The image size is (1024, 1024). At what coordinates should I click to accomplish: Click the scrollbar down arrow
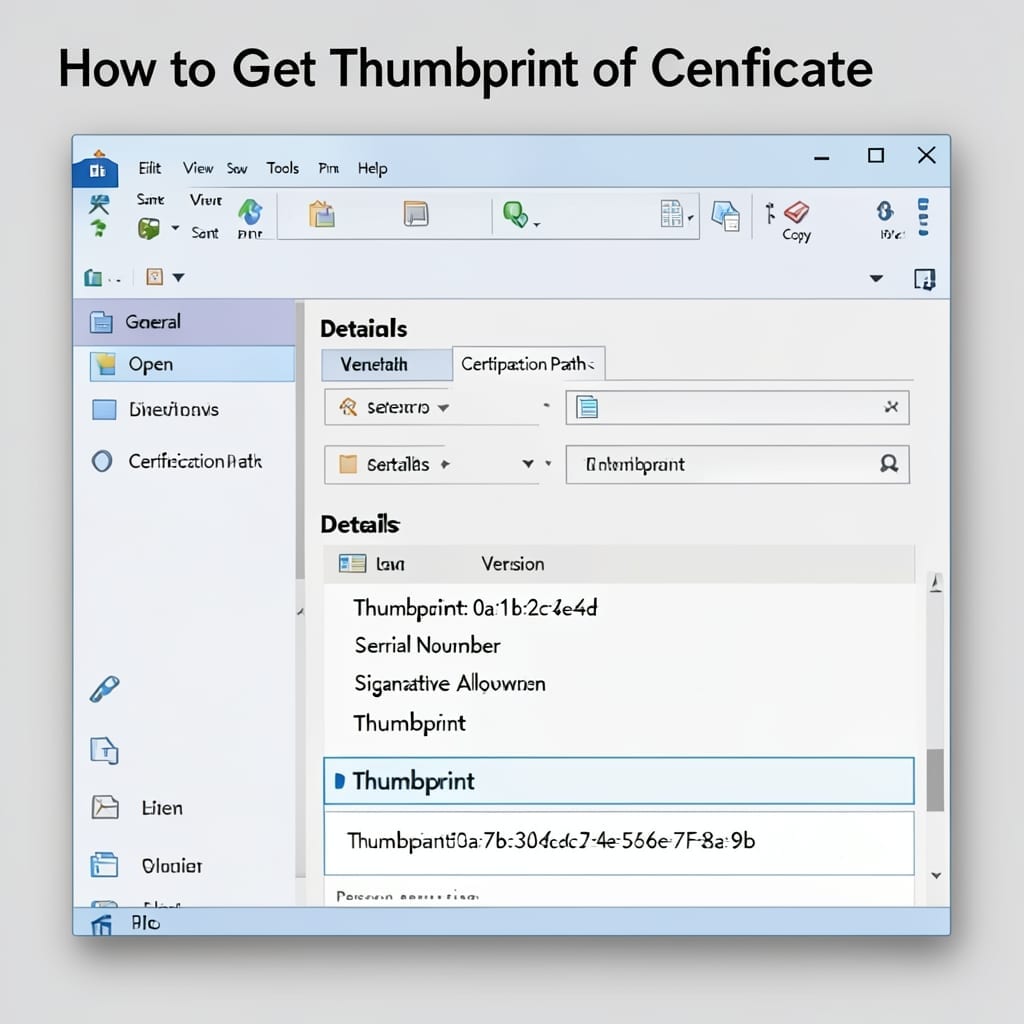[x=936, y=875]
